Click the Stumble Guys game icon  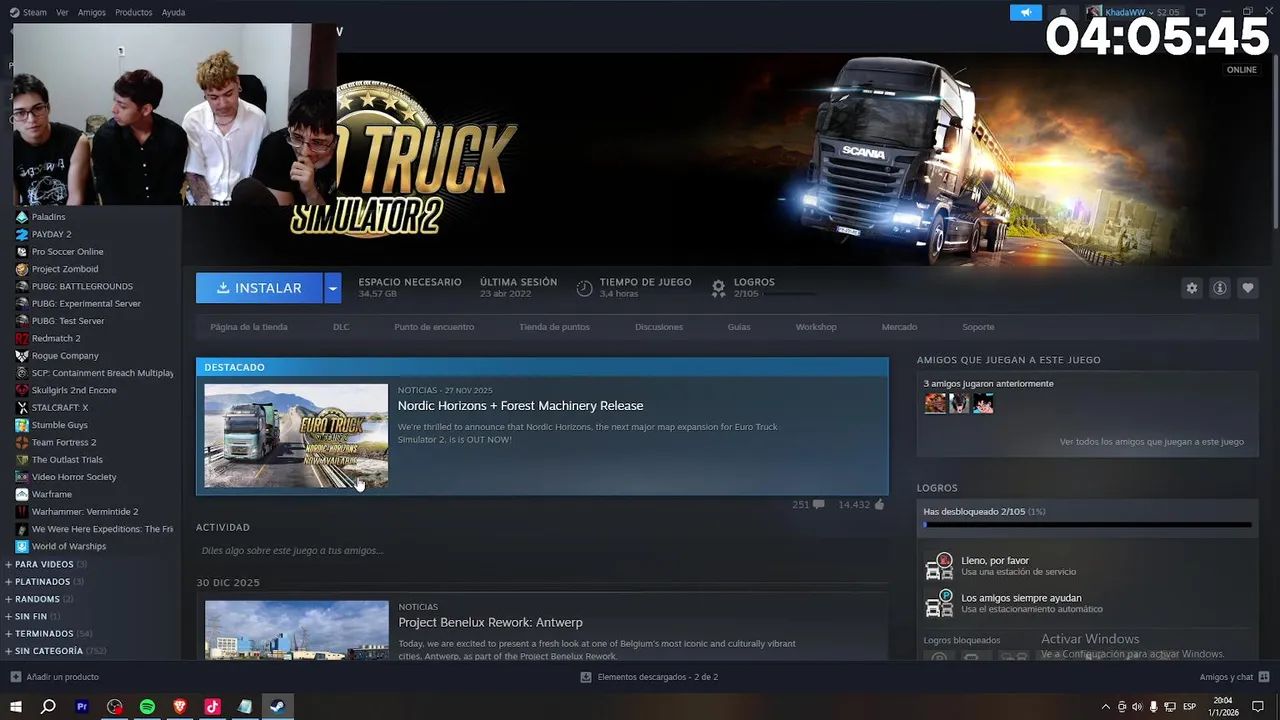22,425
